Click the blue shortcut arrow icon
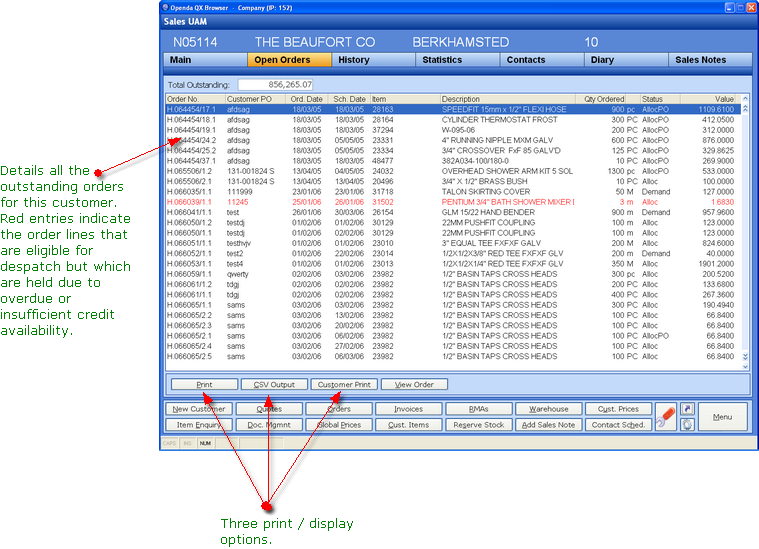 (687, 409)
